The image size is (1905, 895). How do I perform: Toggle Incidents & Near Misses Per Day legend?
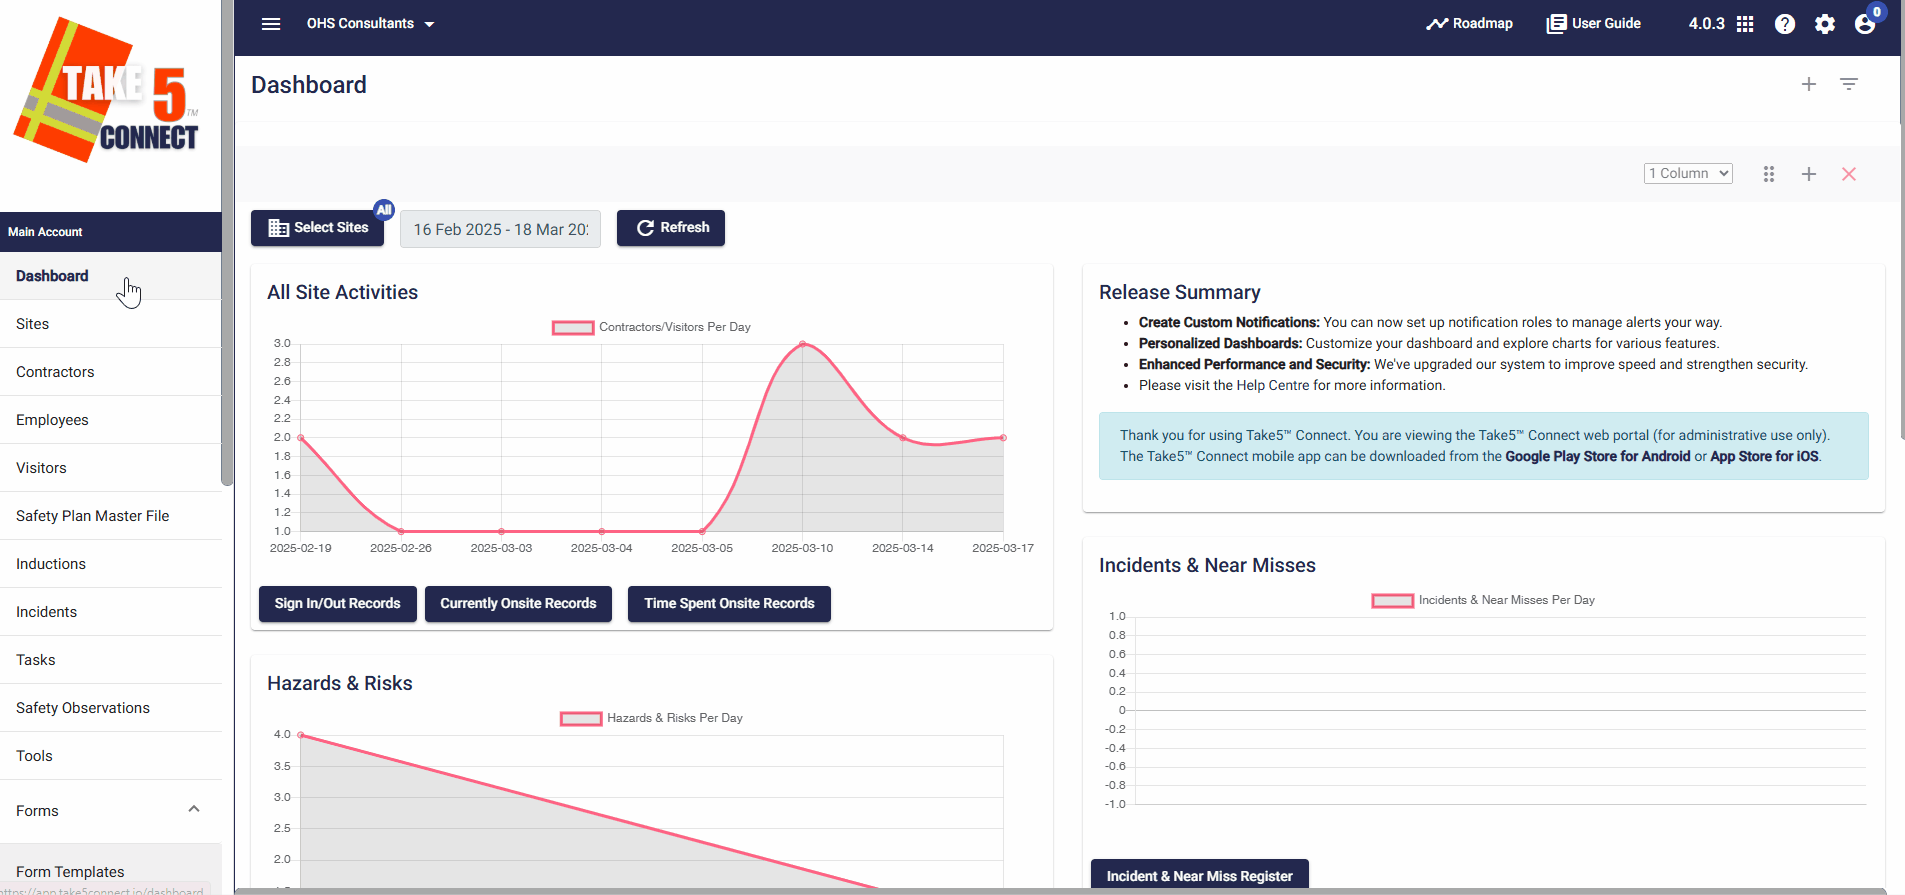point(1483,600)
